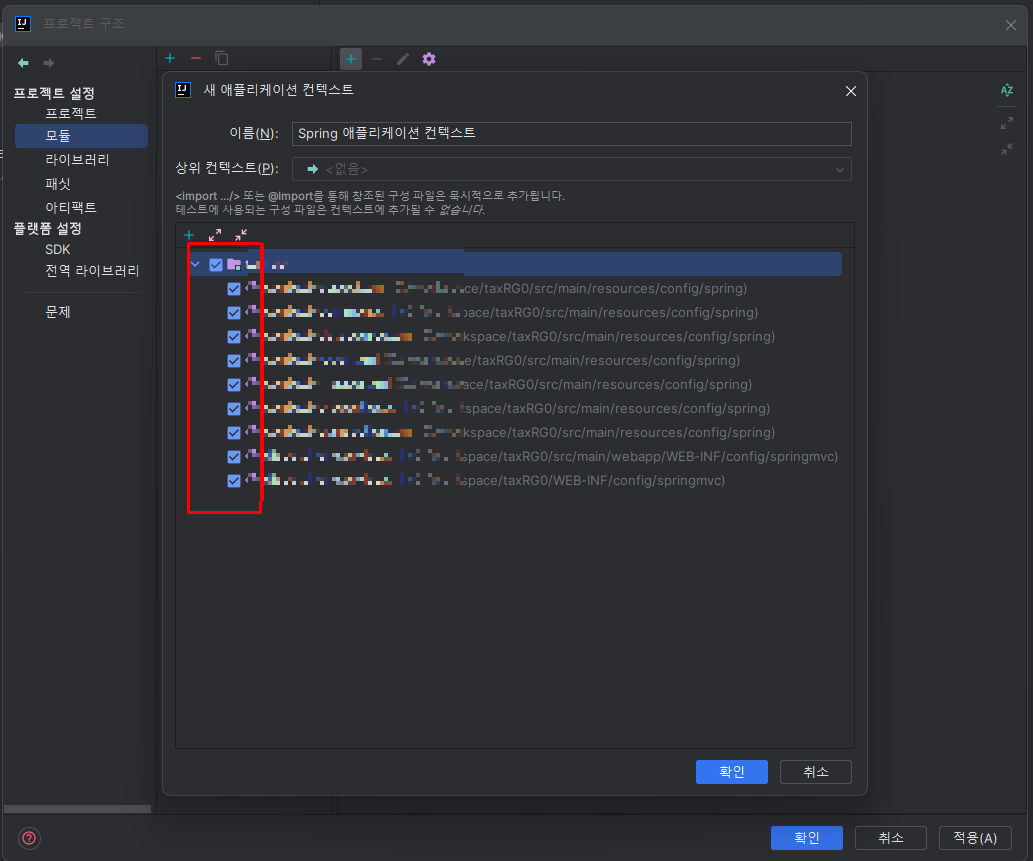Add a new module with plus icon
This screenshot has width=1033, height=861.
(170, 58)
